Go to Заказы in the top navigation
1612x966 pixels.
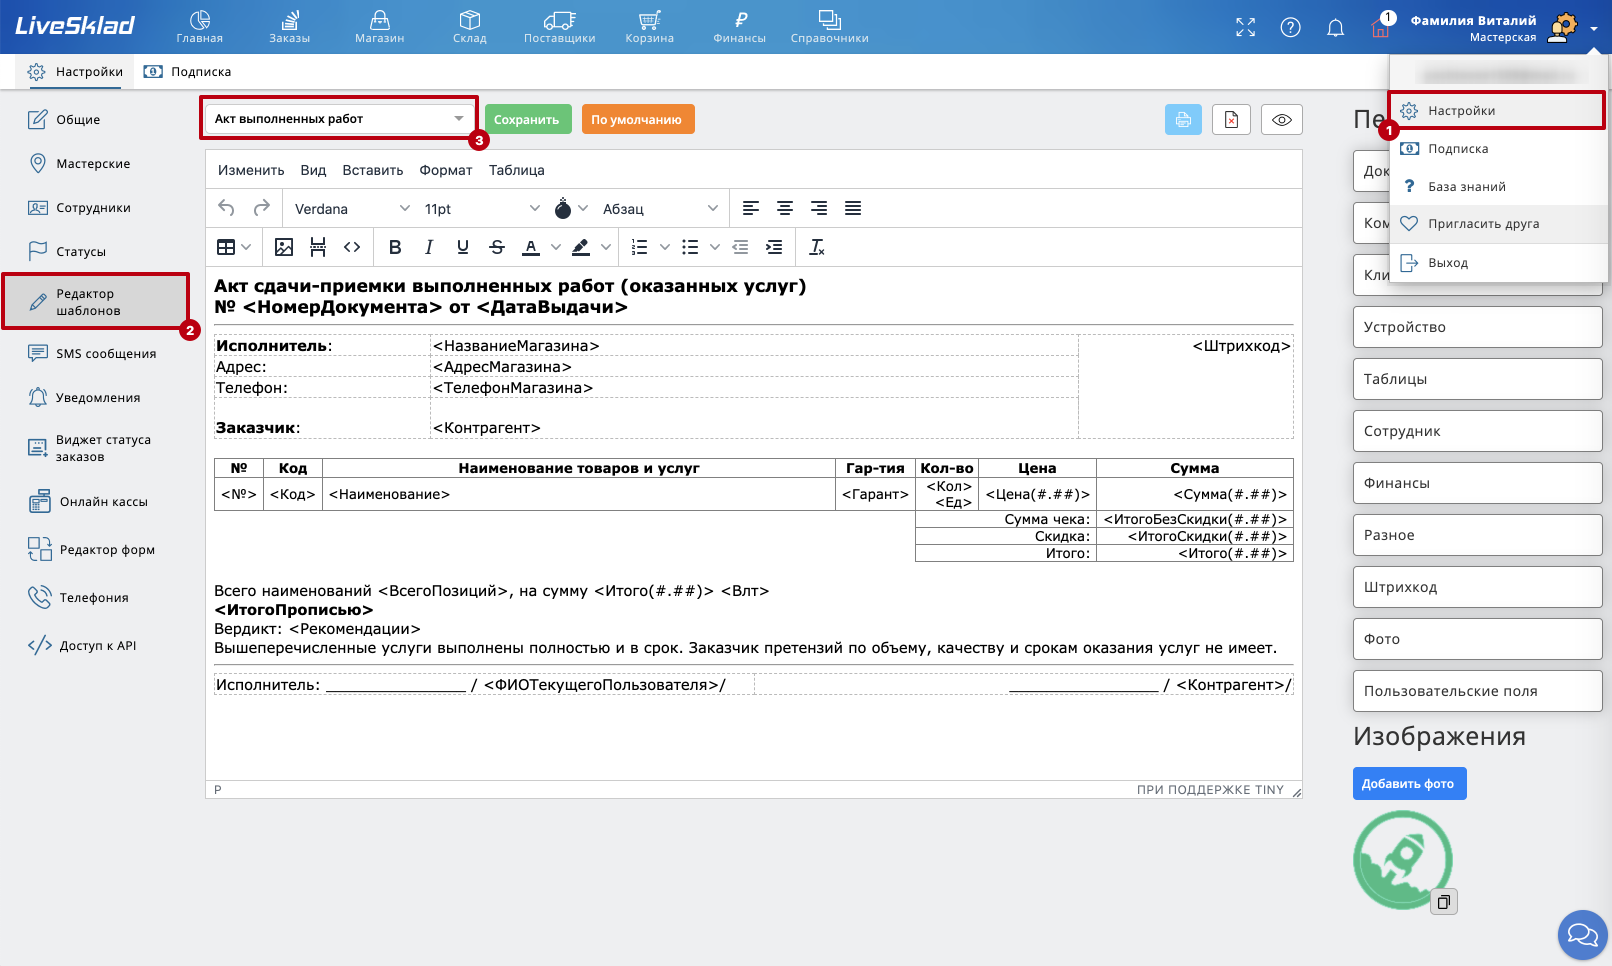[290, 27]
